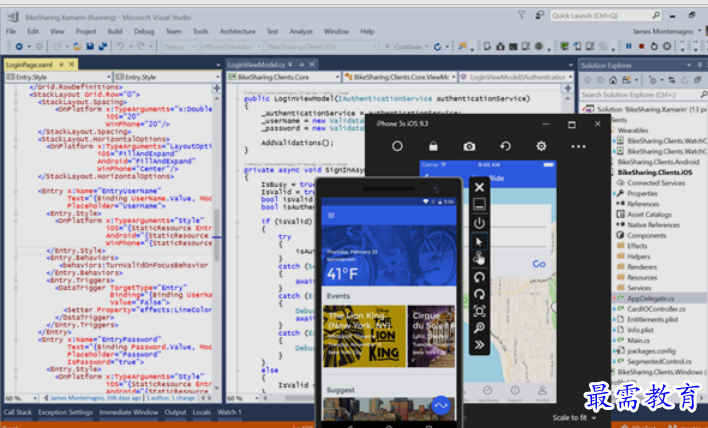Open the Debug configuration dropdown
The width and height of the screenshot is (708, 428).
(x=179, y=47)
